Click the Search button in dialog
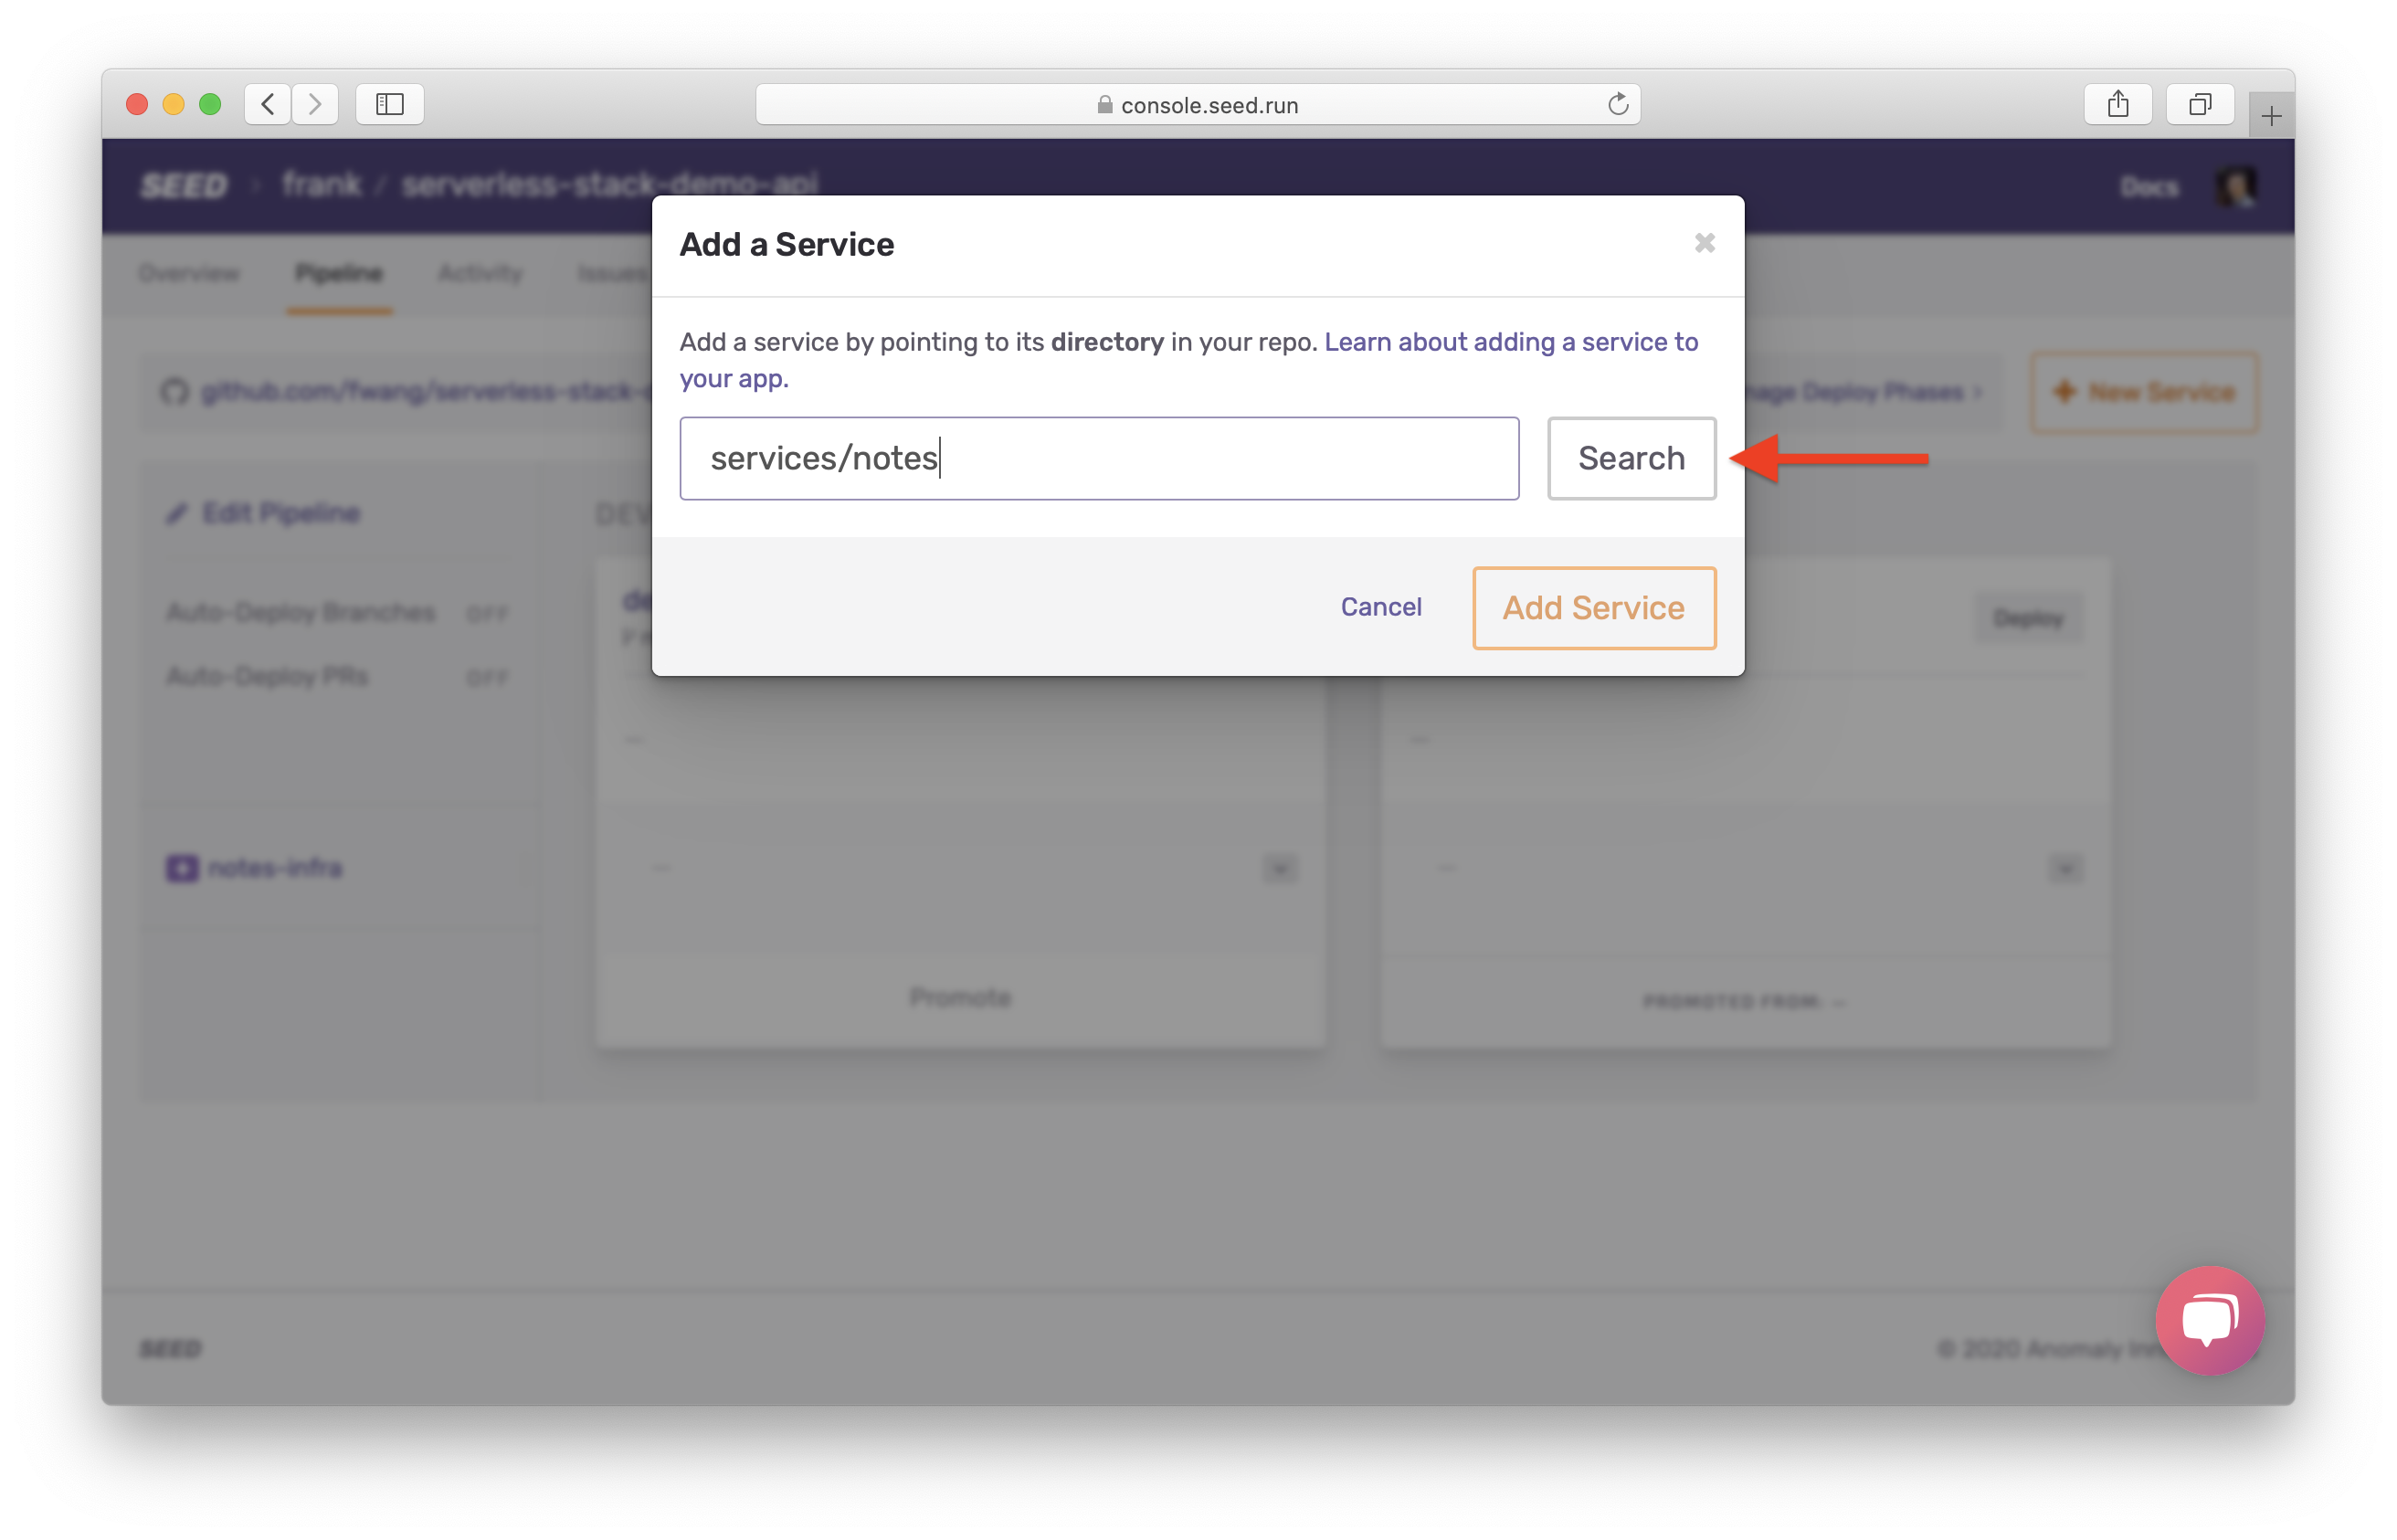The image size is (2397, 1540). [x=1631, y=458]
